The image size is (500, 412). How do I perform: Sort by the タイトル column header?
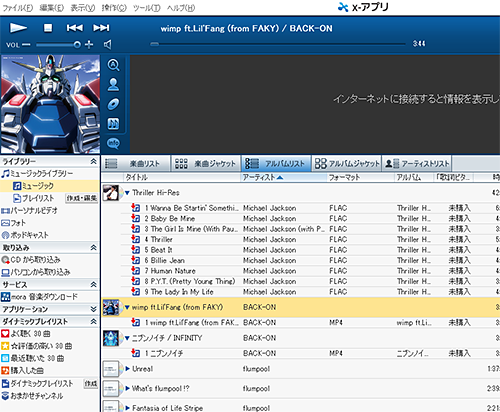coord(182,177)
